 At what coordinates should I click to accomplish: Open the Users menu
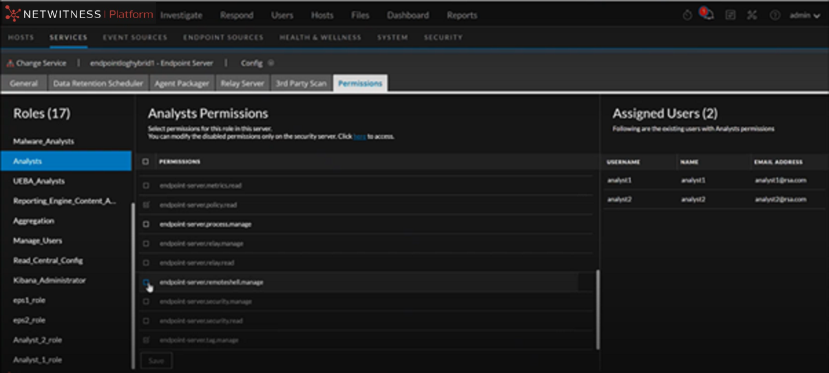coord(282,15)
